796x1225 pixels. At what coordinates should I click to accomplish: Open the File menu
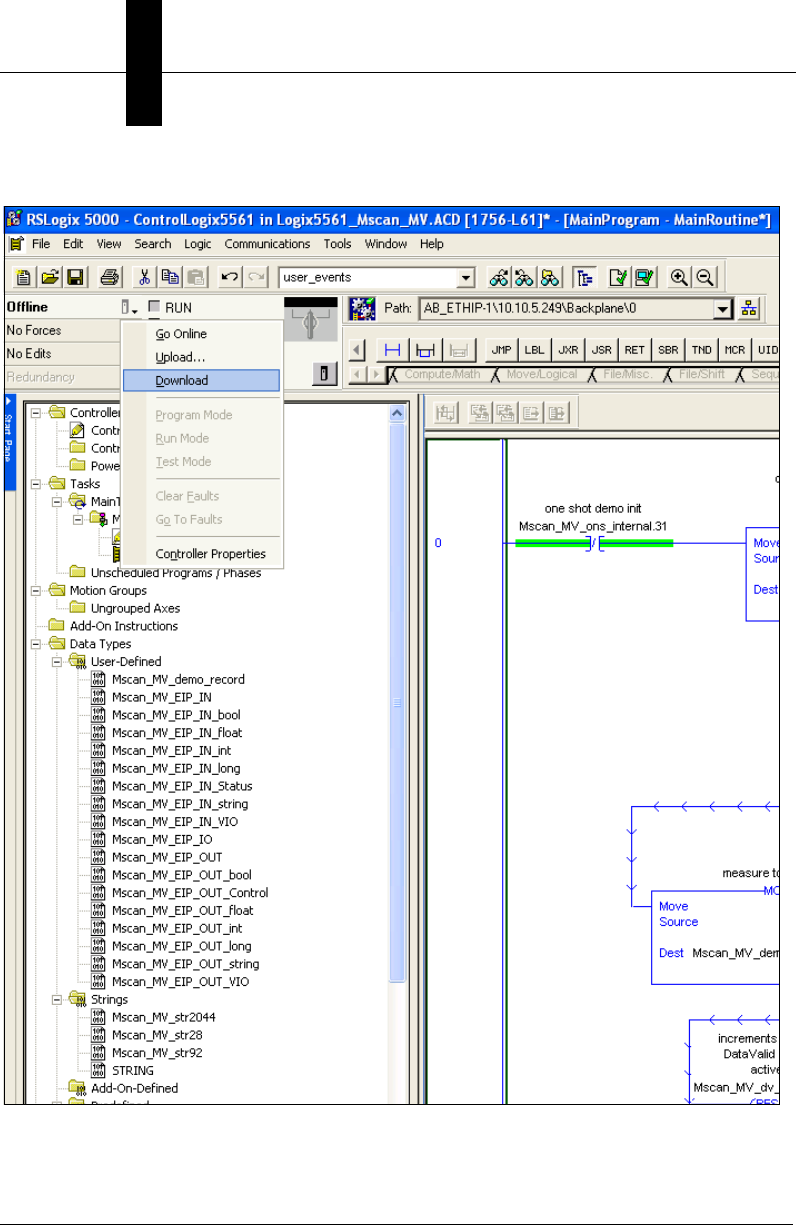[x=41, y=244]
